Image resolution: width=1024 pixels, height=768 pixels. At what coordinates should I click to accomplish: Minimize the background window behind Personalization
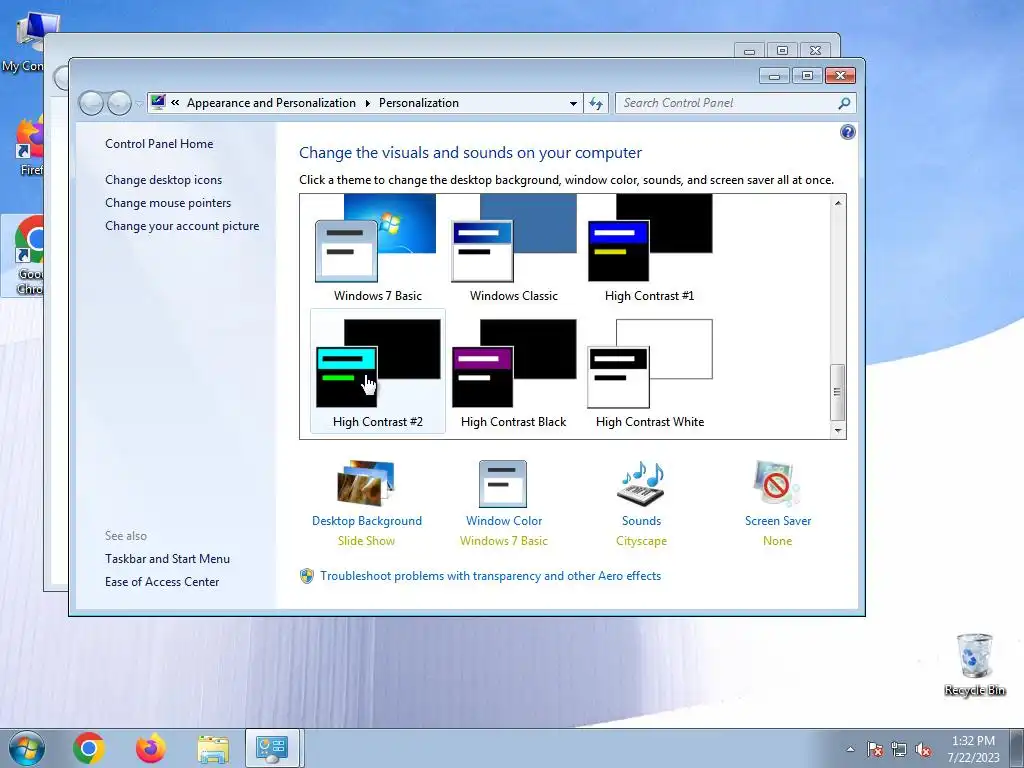[750, 50]
